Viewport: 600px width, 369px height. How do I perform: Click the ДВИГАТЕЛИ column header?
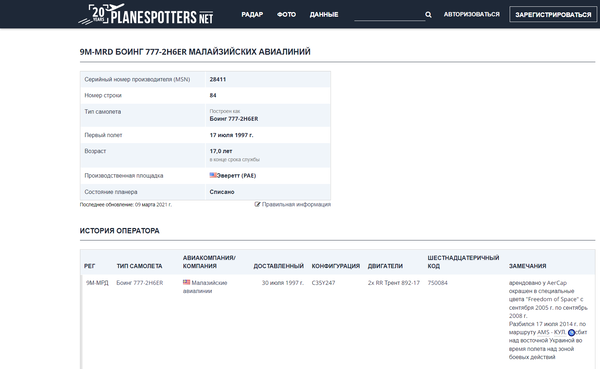pyautogui.click(x=385, y=266)
